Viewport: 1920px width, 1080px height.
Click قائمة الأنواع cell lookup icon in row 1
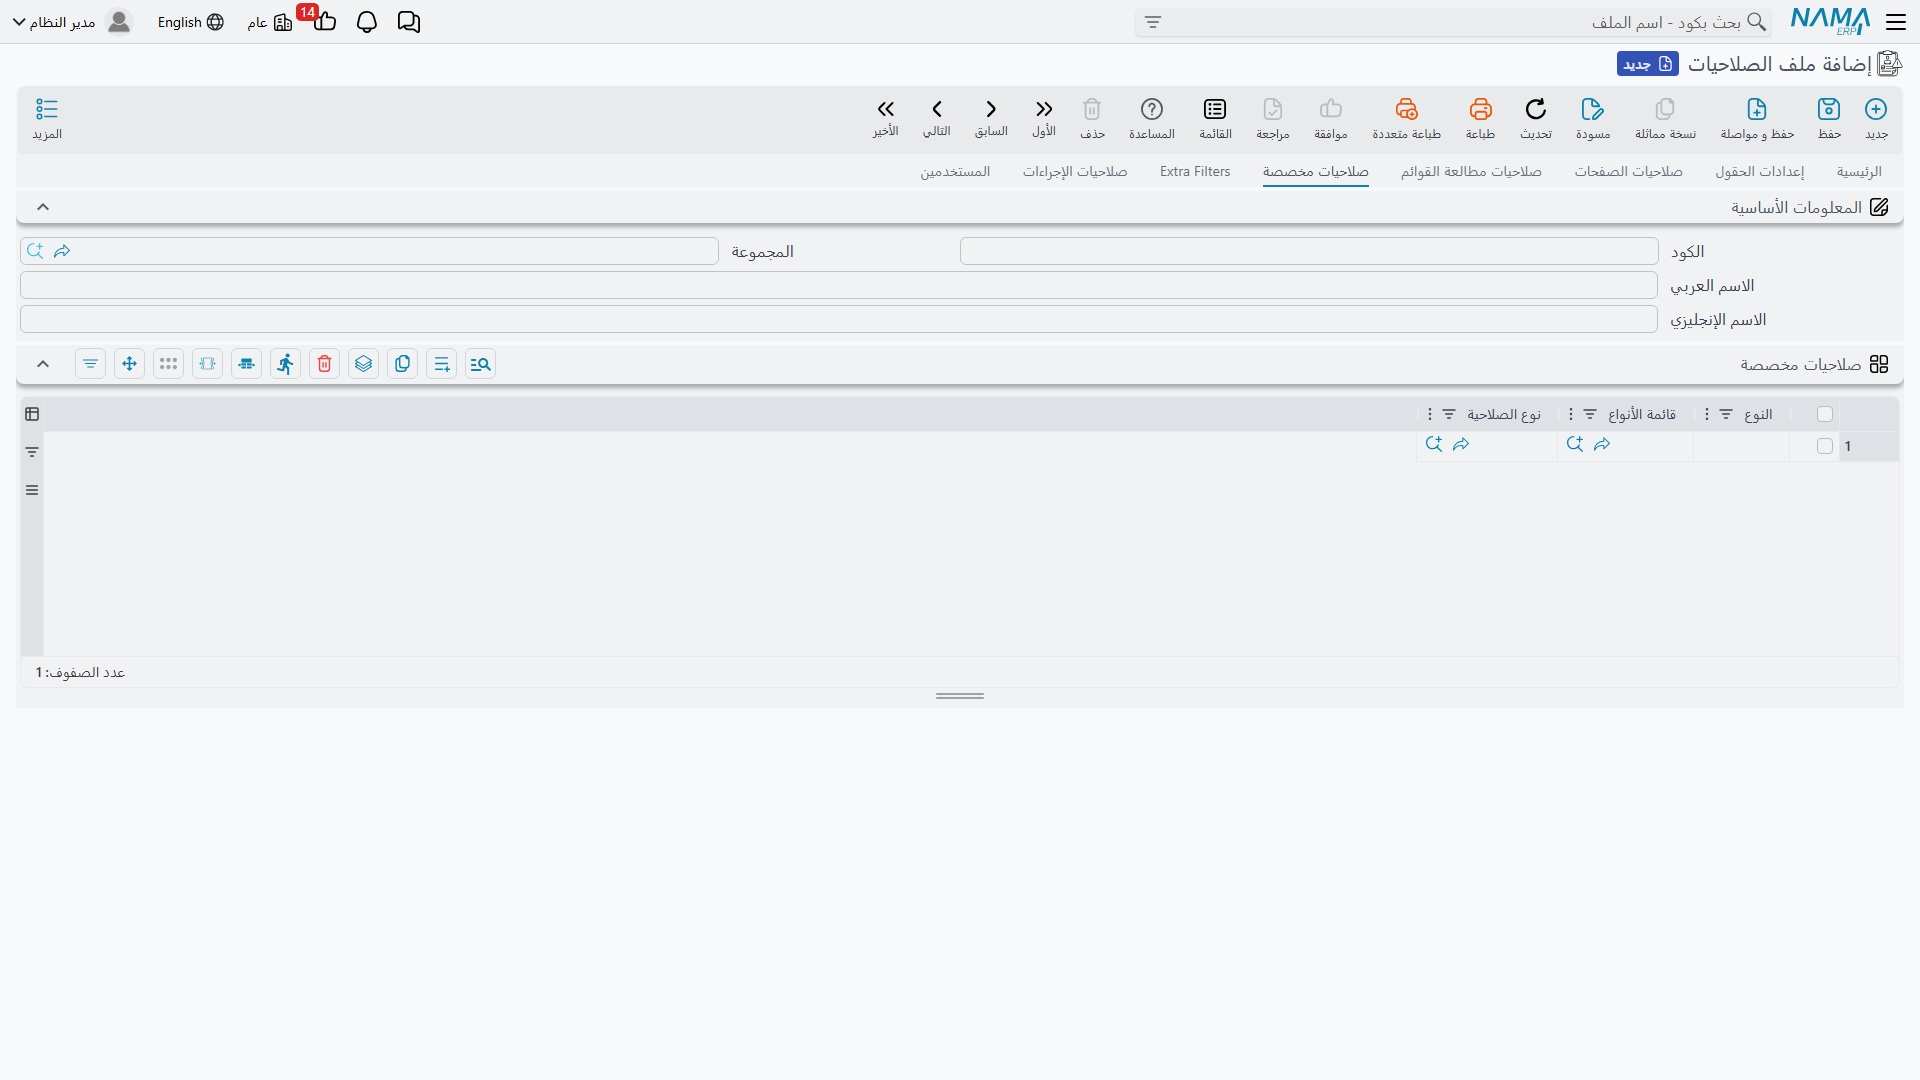(x=1575, y=444)
